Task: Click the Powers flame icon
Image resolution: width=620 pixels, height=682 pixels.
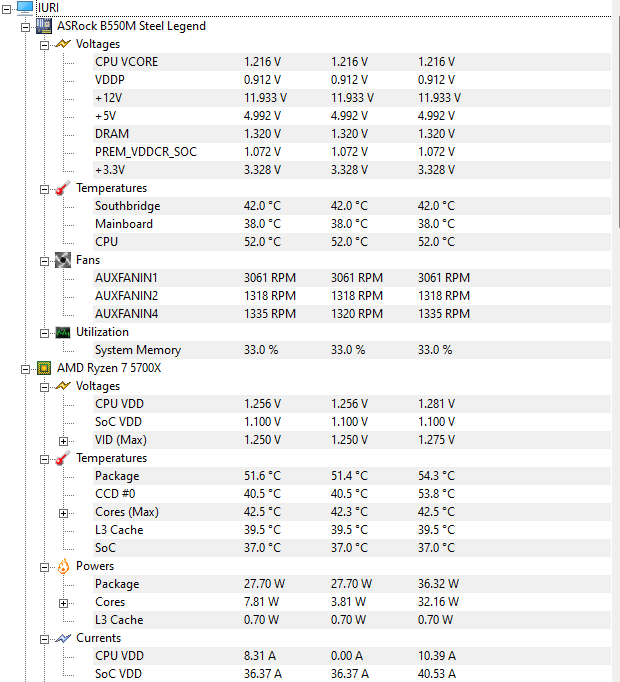Action: (x=64, y=566)
